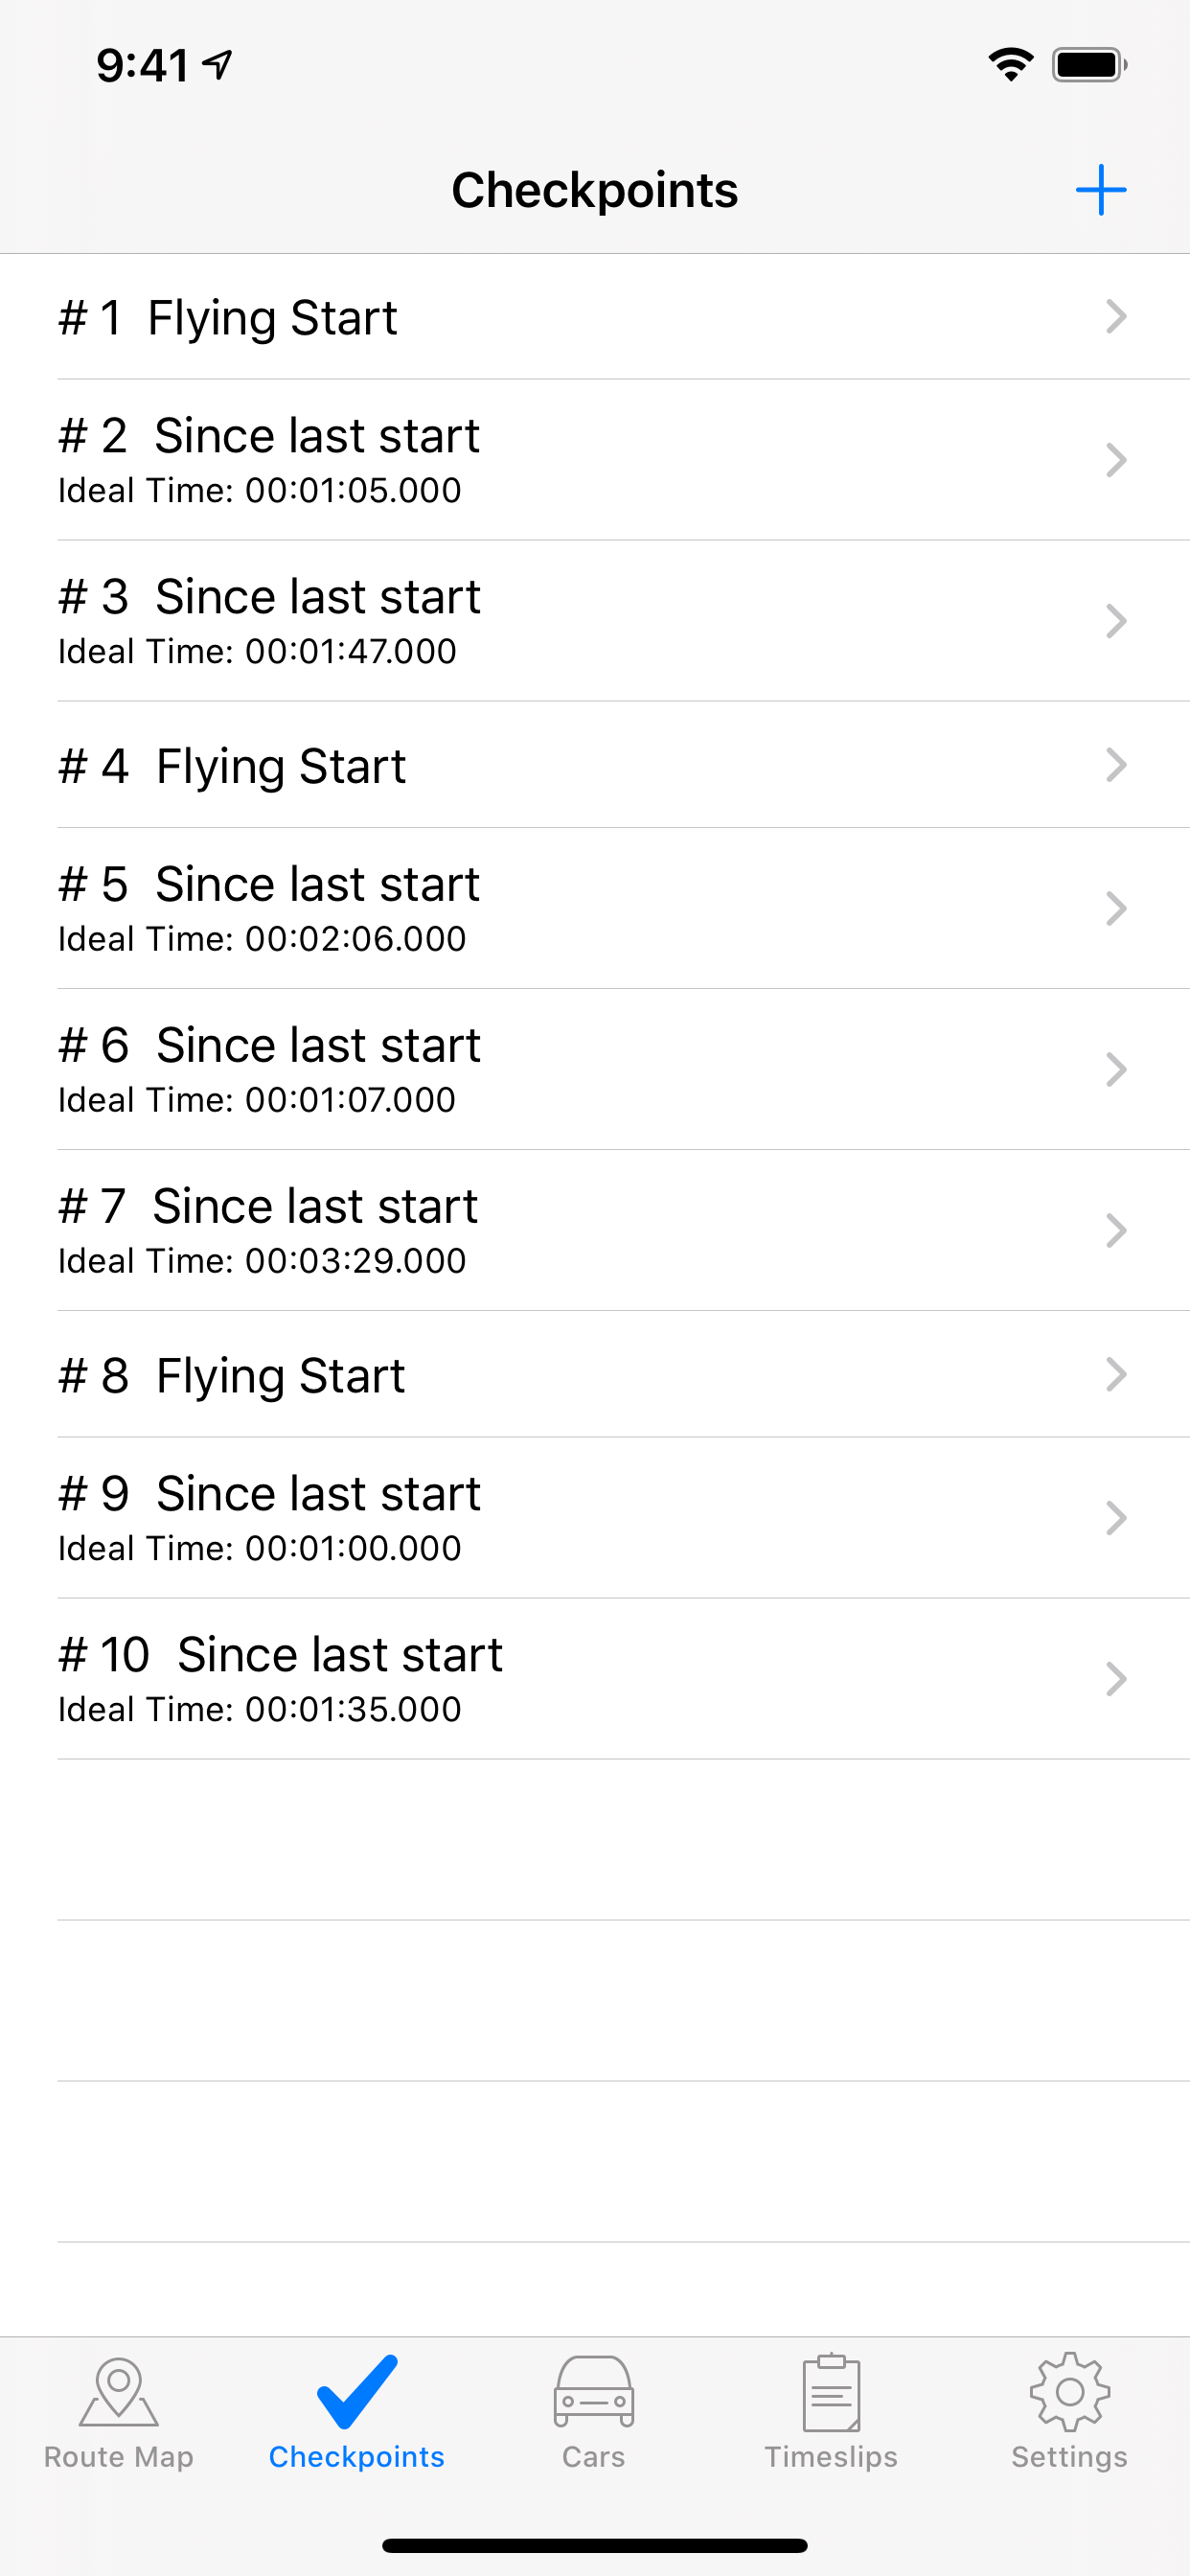
Task: Open the Cars car icon
Action: [594, 2392]
